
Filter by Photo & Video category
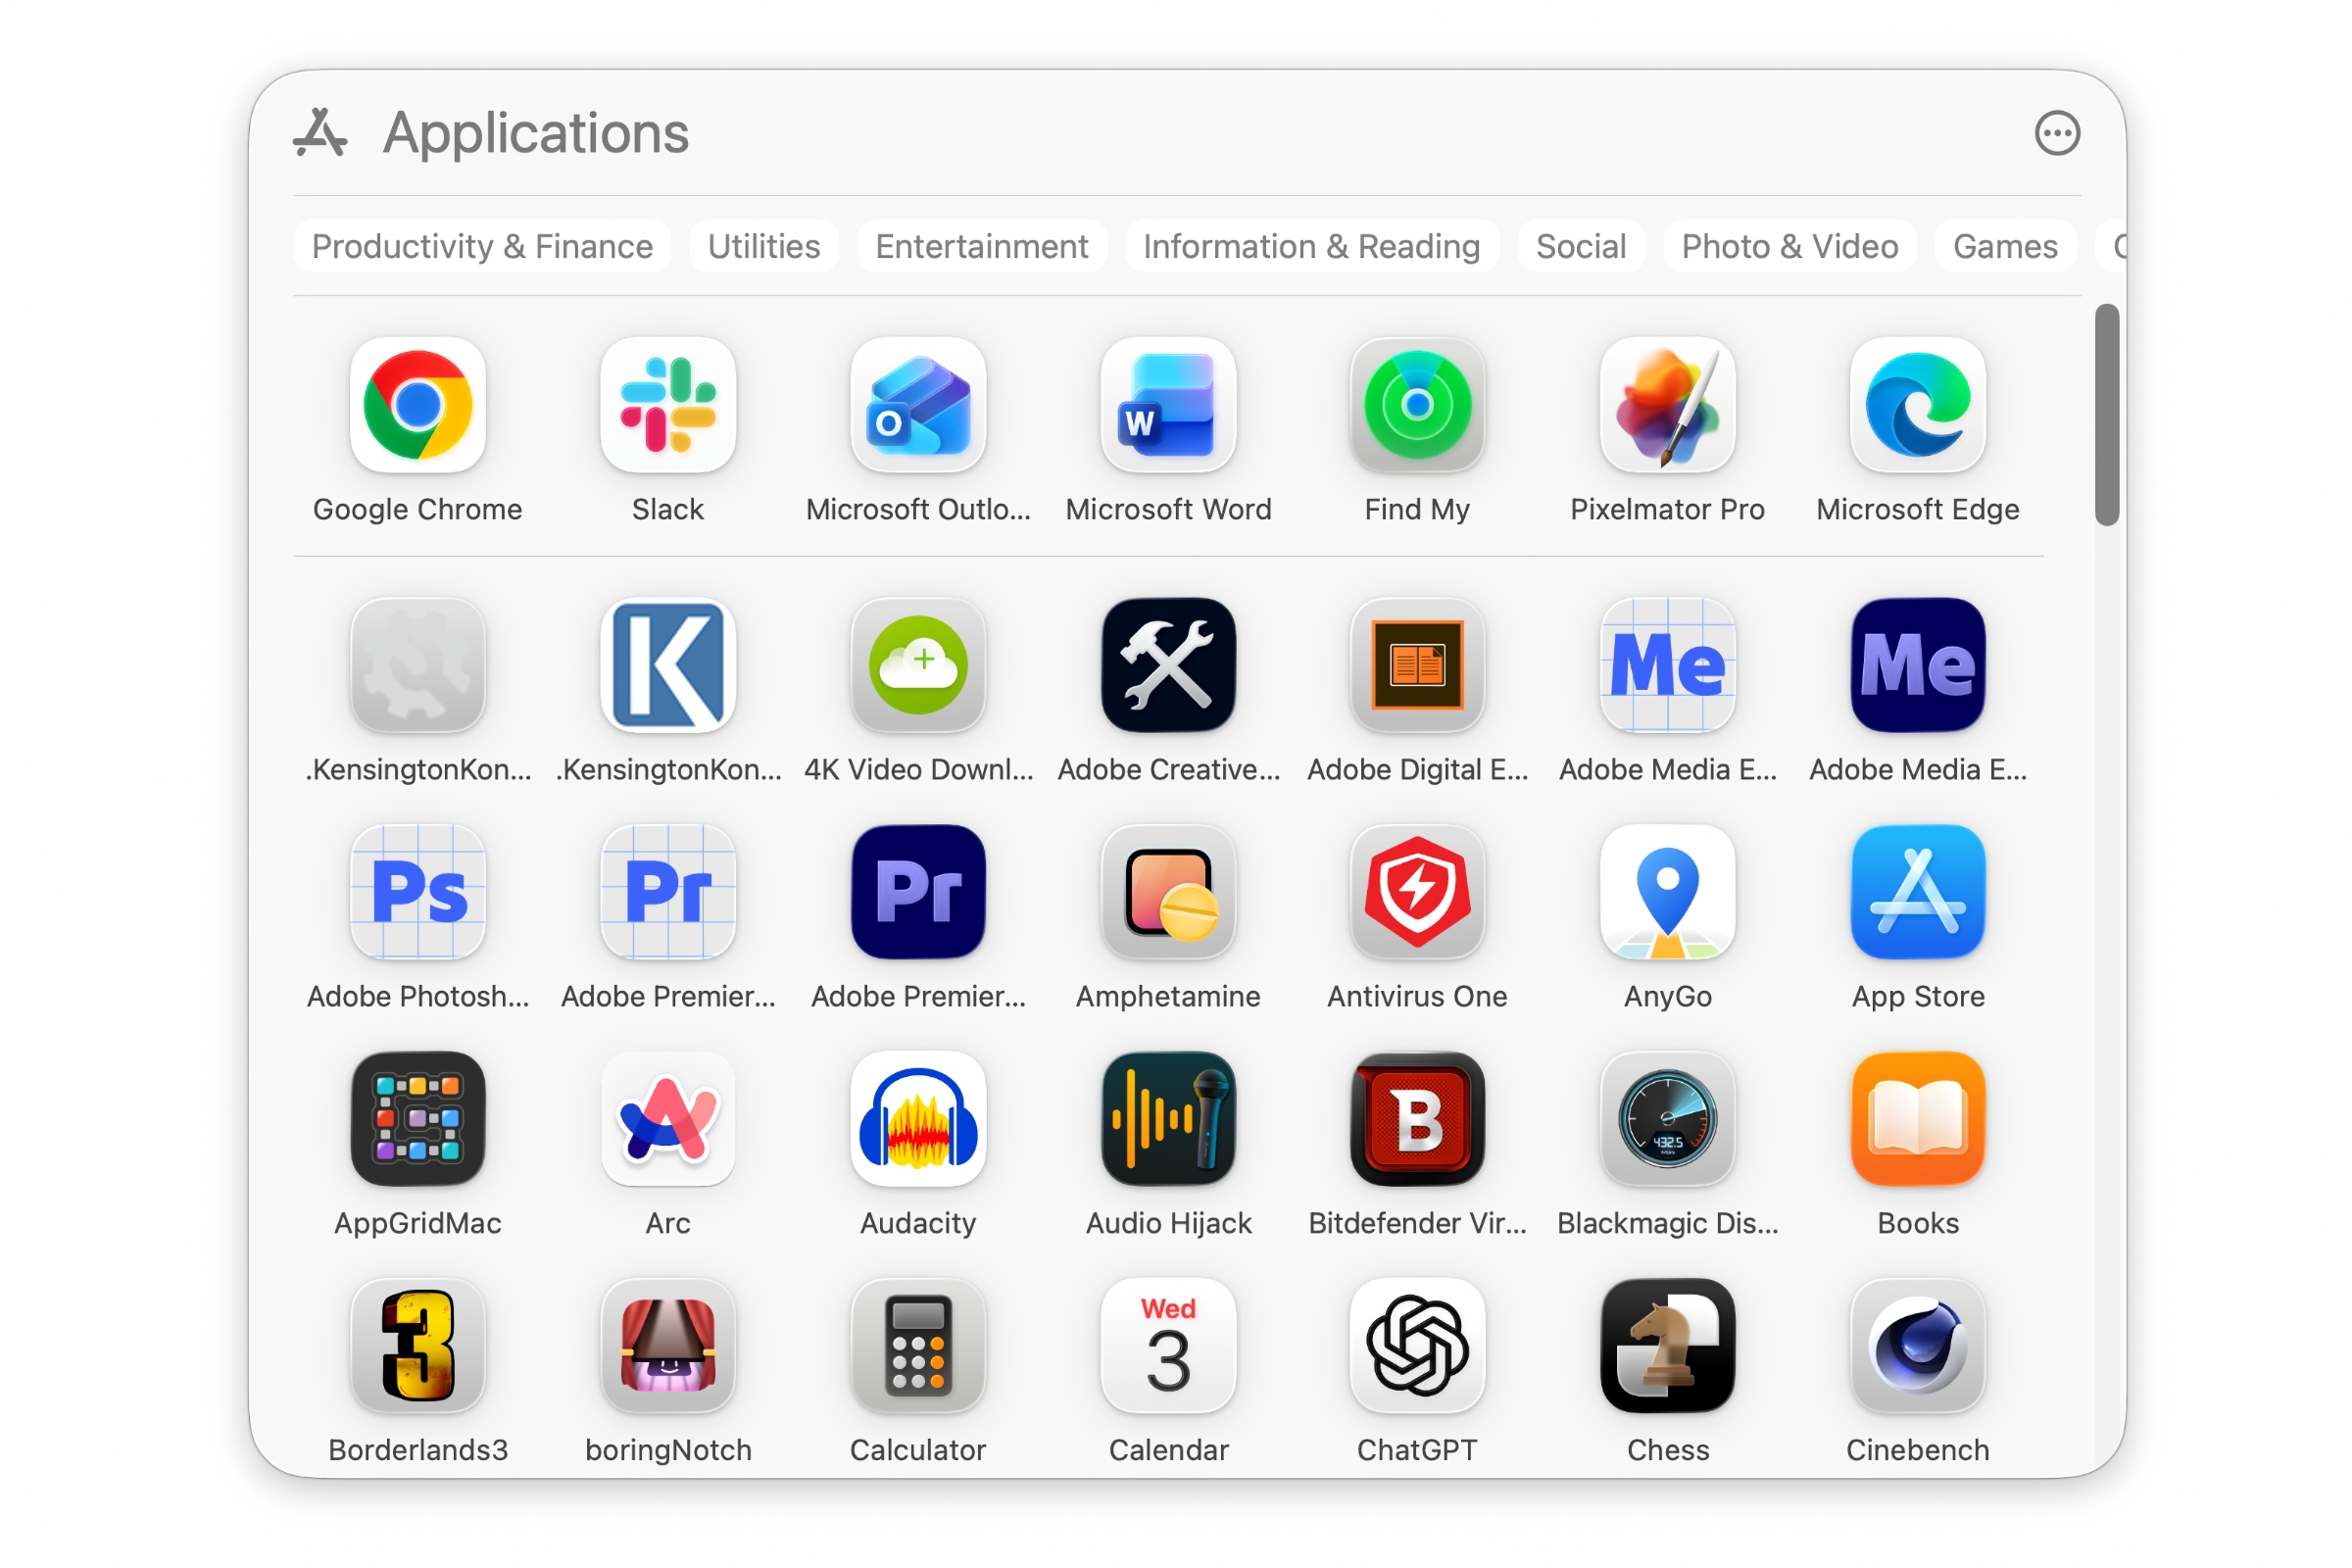point(1790,246)
